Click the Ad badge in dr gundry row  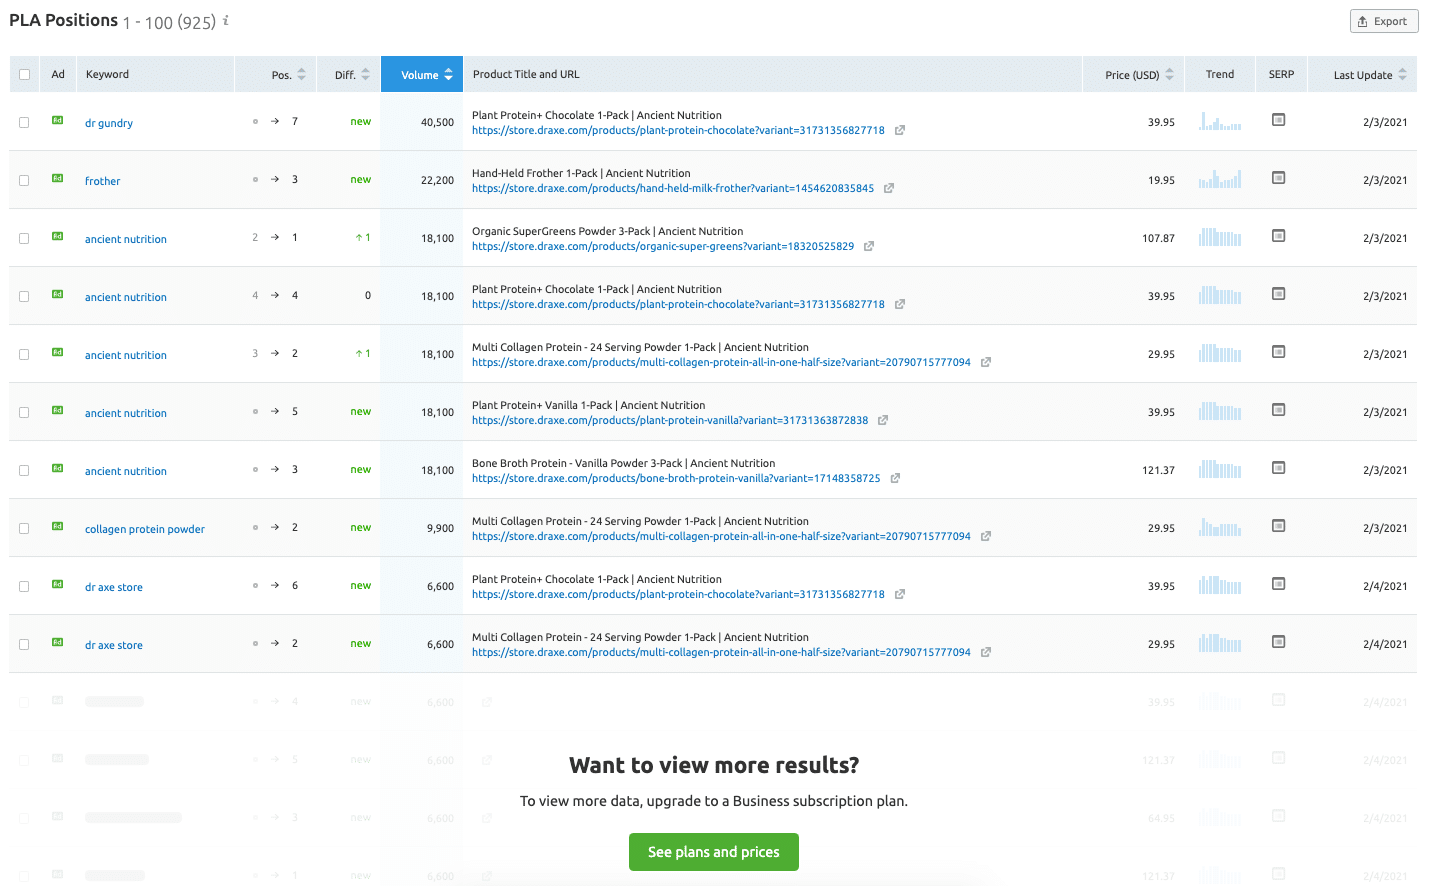[x=58, y=120]
